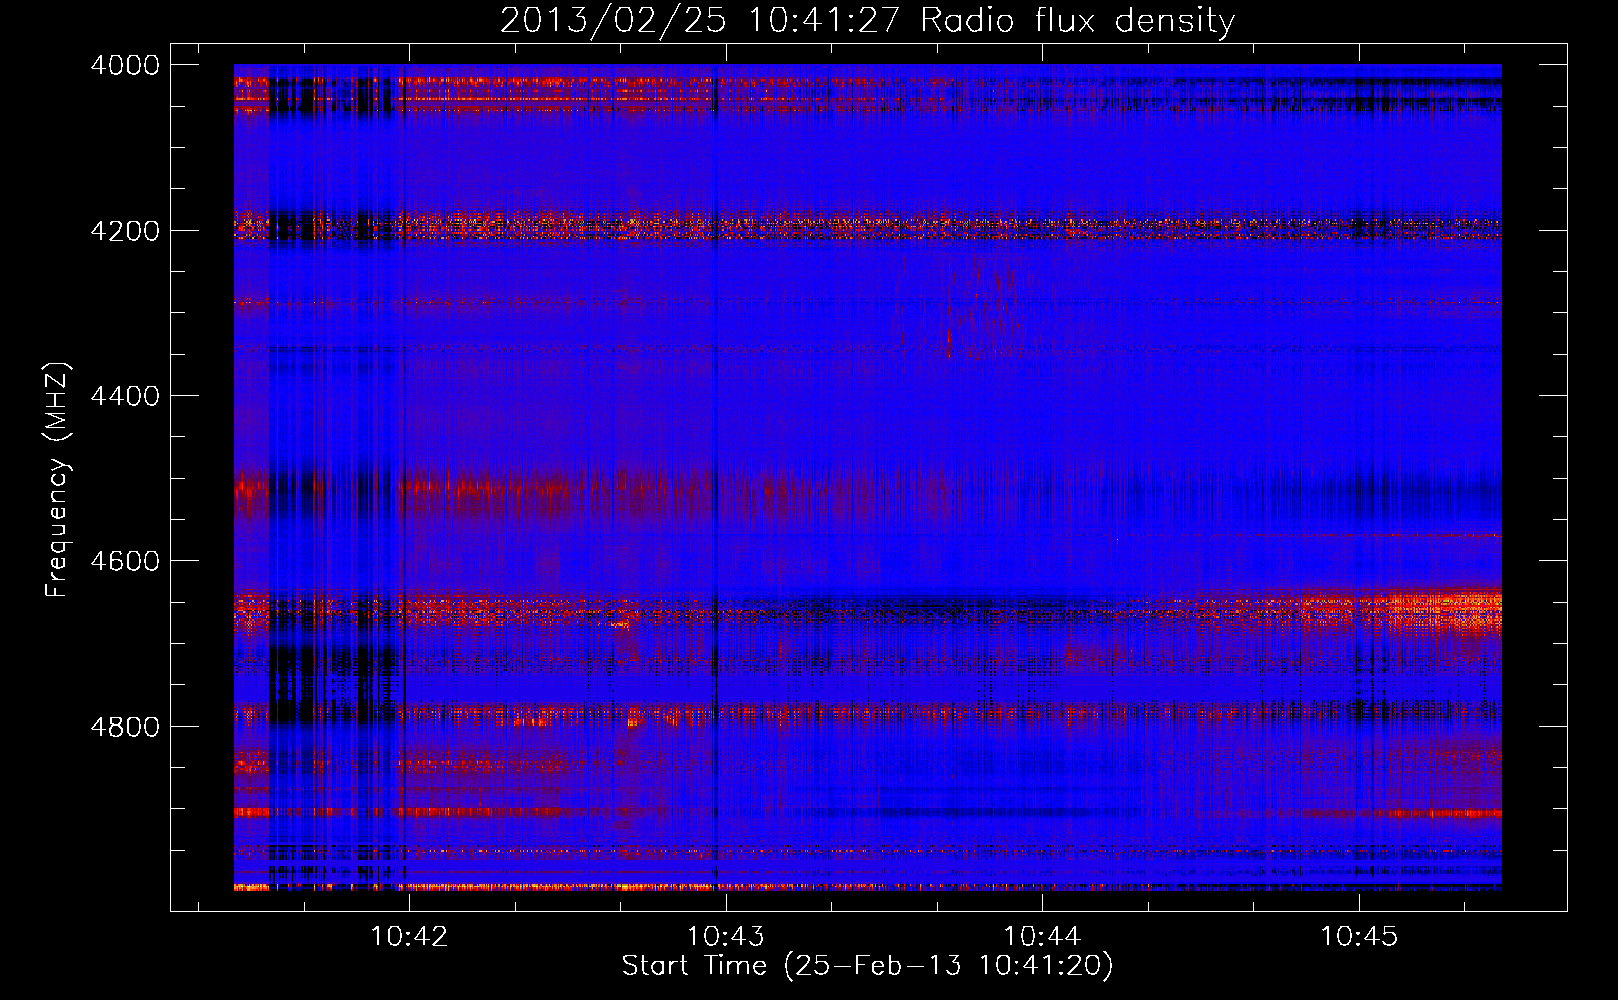Click the 10:44 time axis label
This screenshot has width=1618, height=1000.
click(1043, 936)
